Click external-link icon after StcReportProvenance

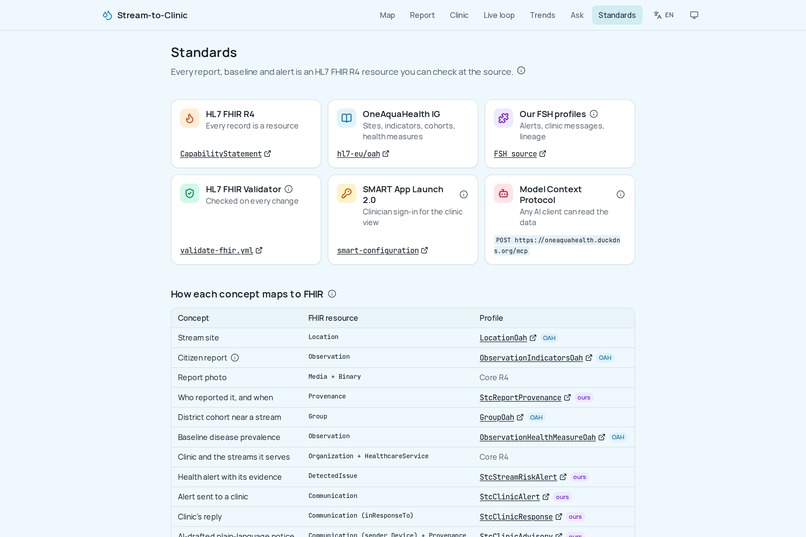(x=567, y=397)
